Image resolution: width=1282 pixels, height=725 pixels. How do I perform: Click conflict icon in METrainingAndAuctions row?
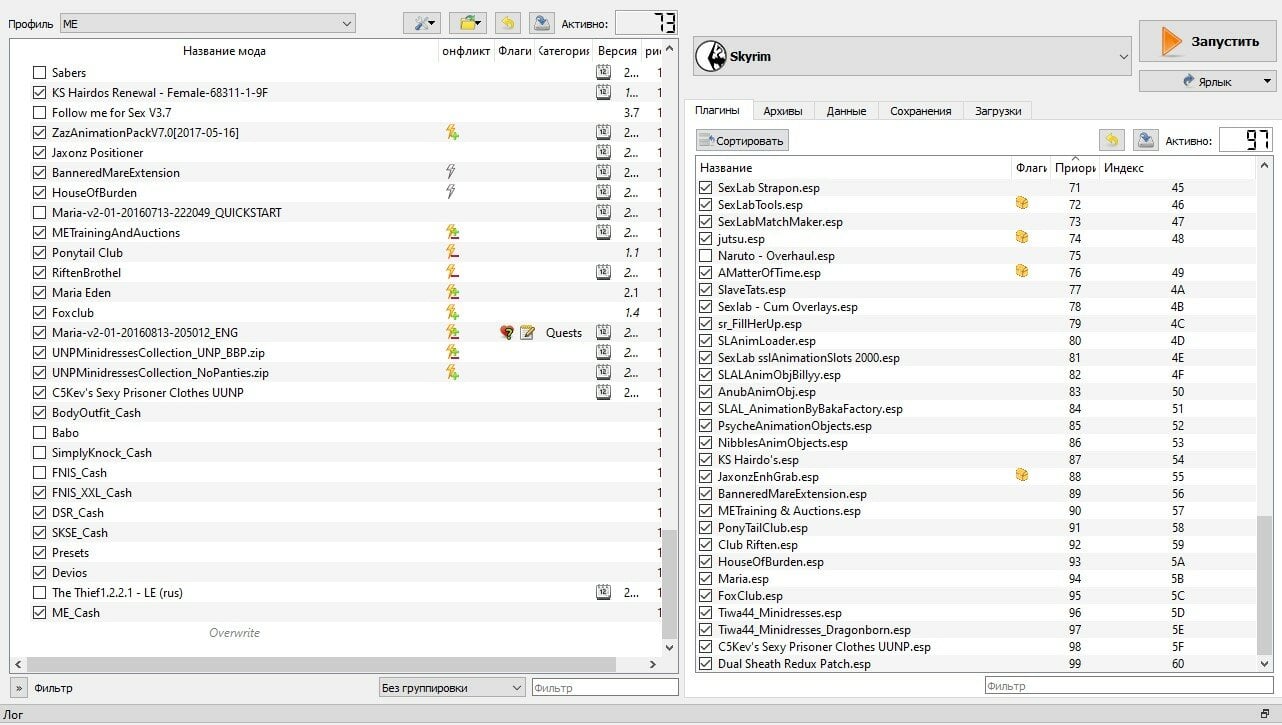(452, 232)
